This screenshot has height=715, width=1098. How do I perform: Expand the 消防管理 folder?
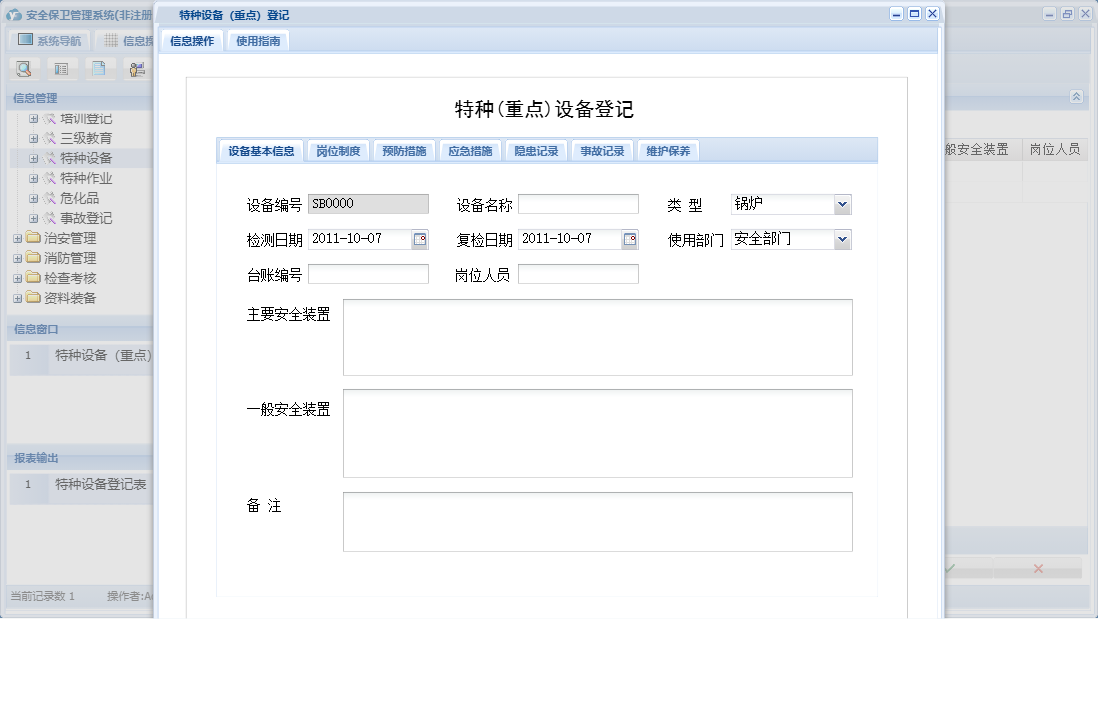point(19,257)
